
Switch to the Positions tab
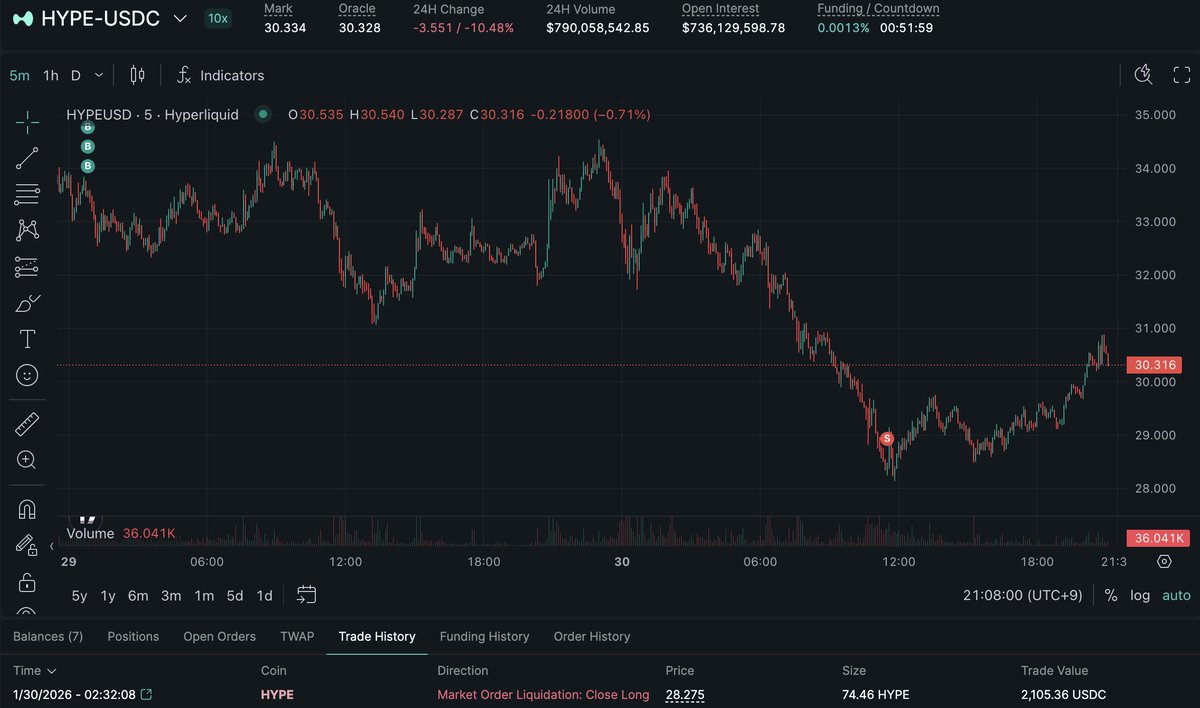click(132, 636)
